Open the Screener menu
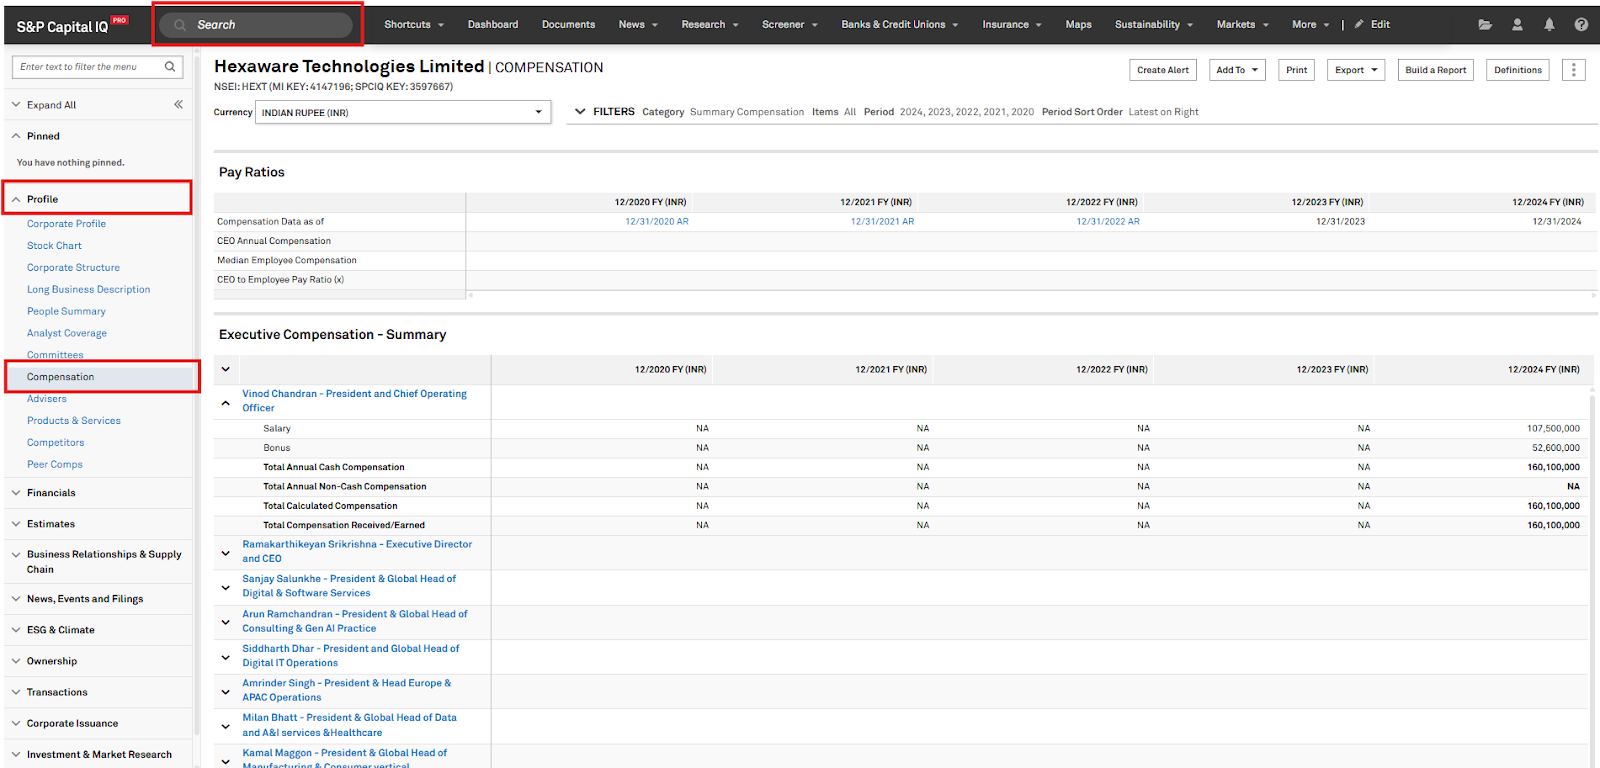Viewport: 1600px width, 768px height. click(x=790, y=24)
